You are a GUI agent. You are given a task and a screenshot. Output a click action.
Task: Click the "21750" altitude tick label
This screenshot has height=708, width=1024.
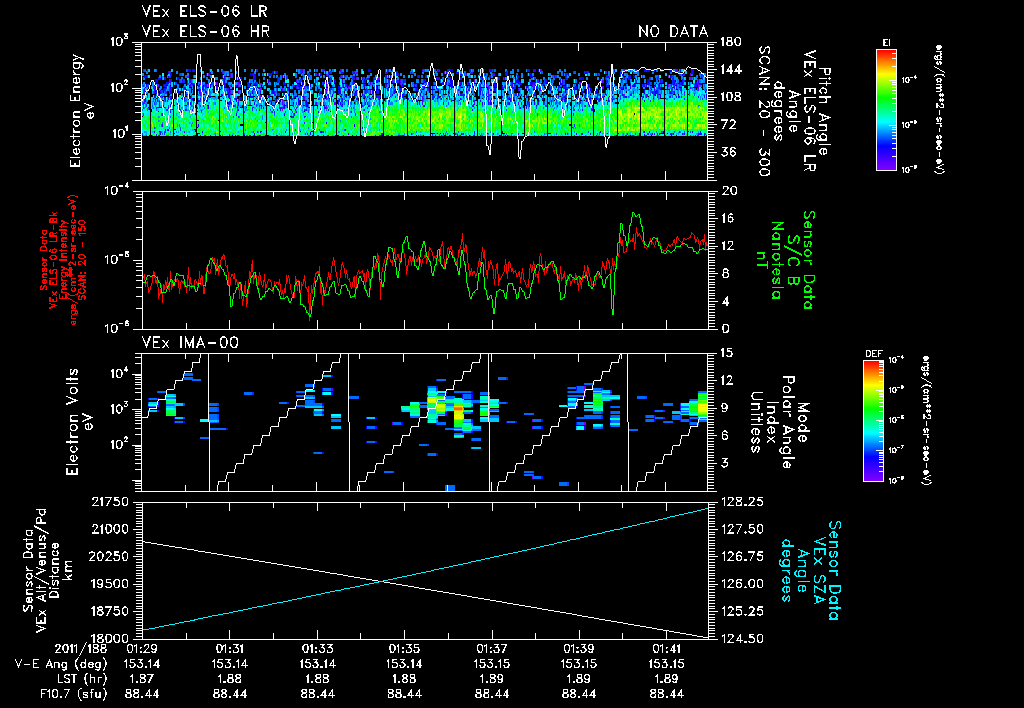(x=109, y=502)
